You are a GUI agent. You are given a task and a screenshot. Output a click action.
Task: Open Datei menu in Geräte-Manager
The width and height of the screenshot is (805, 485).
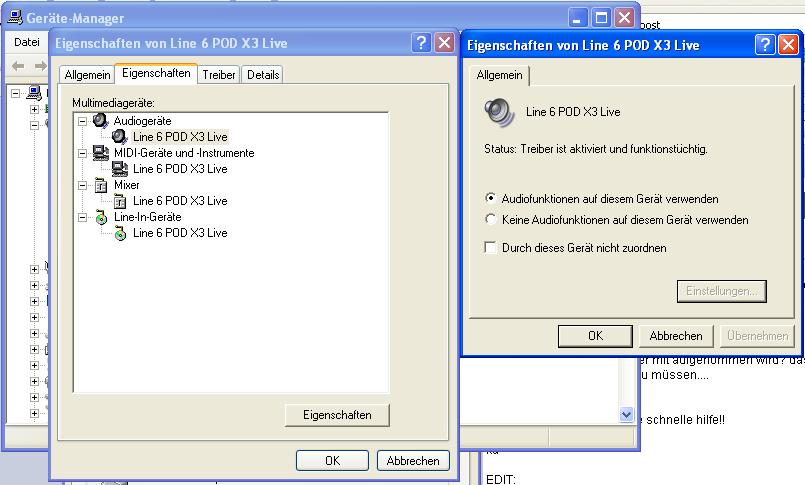[27, 42]
